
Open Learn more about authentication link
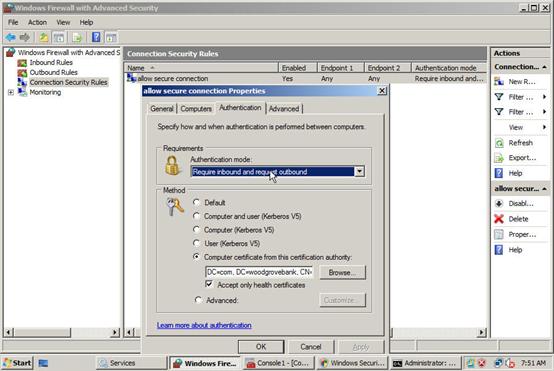(204, 325)
